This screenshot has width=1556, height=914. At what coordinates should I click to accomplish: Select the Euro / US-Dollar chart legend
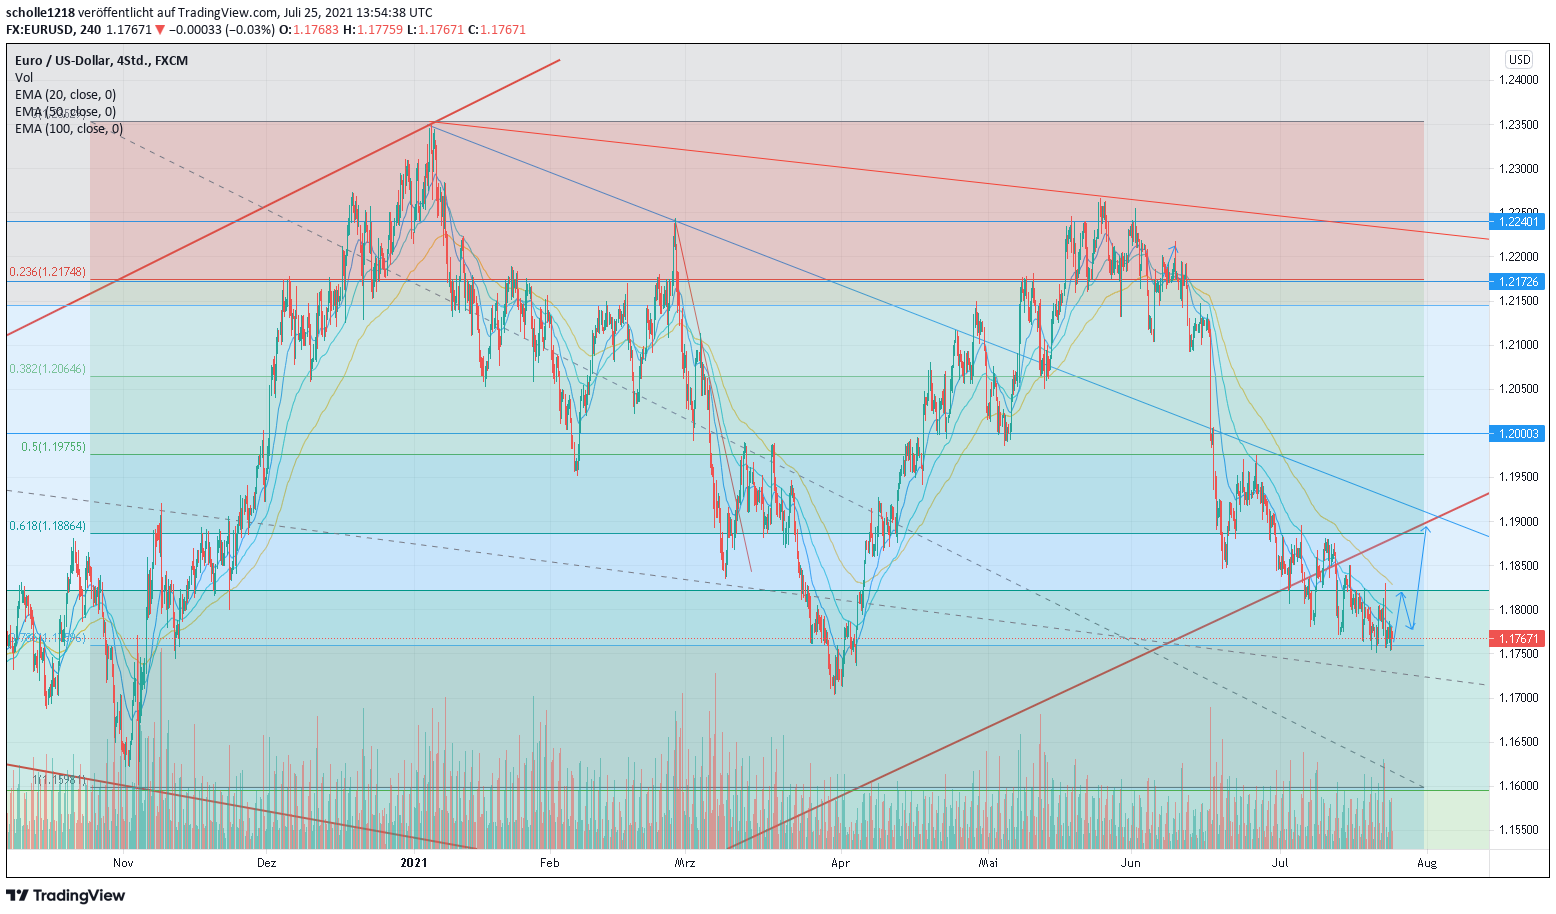tap(63, 60)
